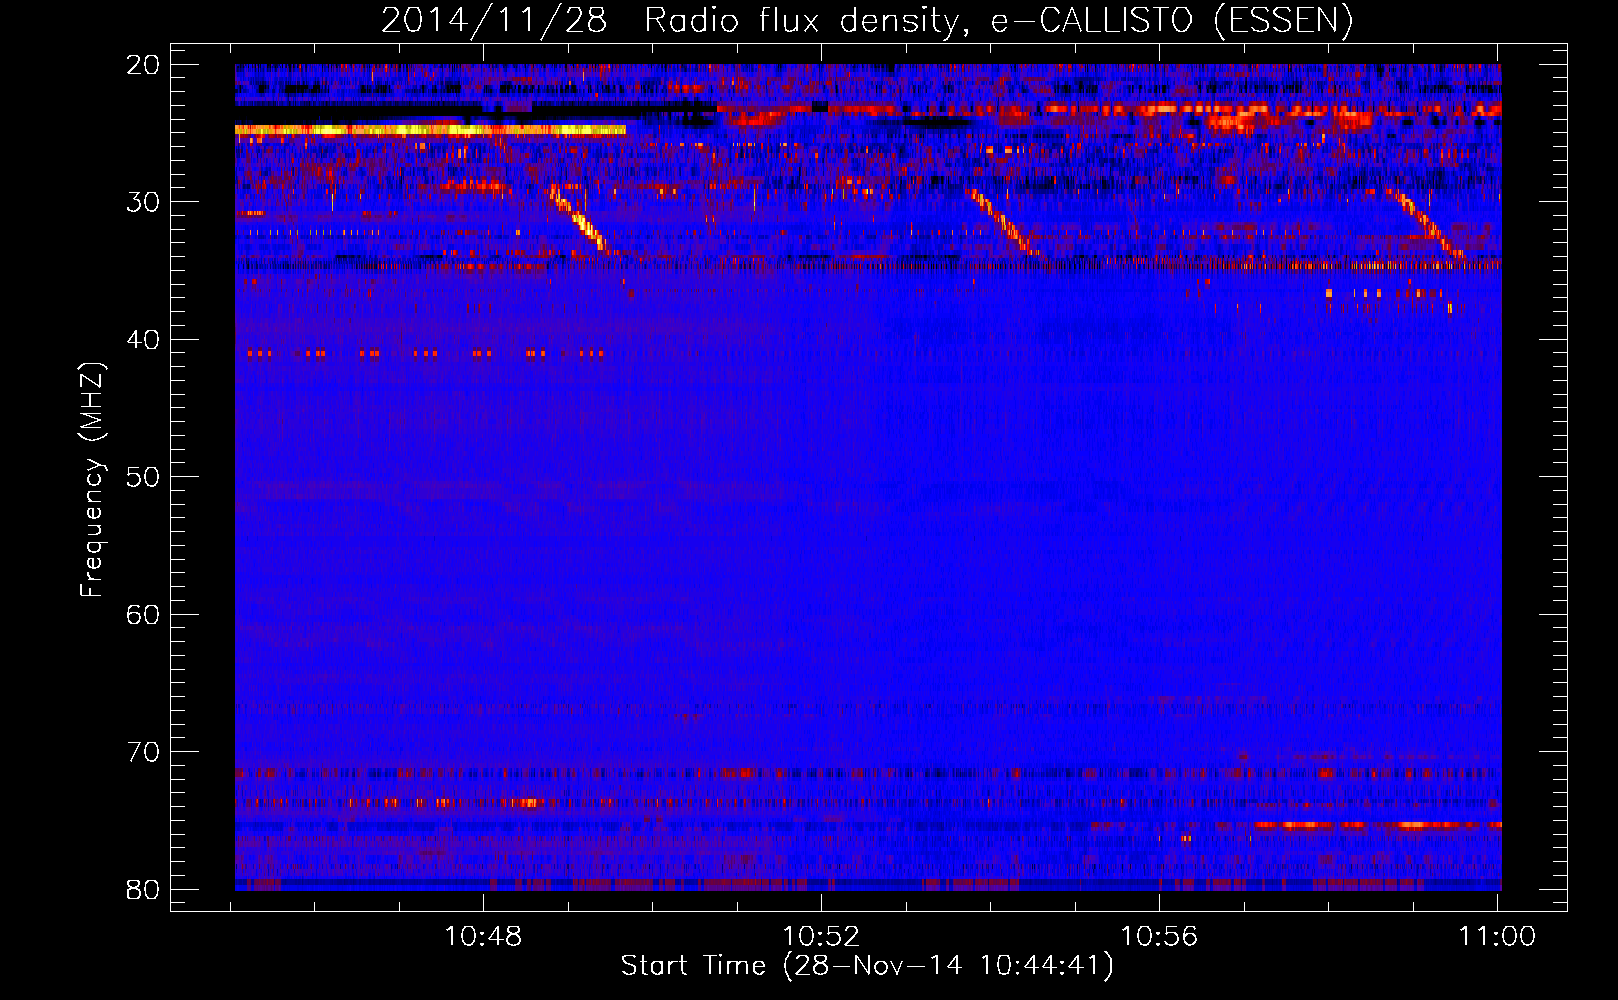Click the drifting burst streak after 10:54

point(1004,223)
